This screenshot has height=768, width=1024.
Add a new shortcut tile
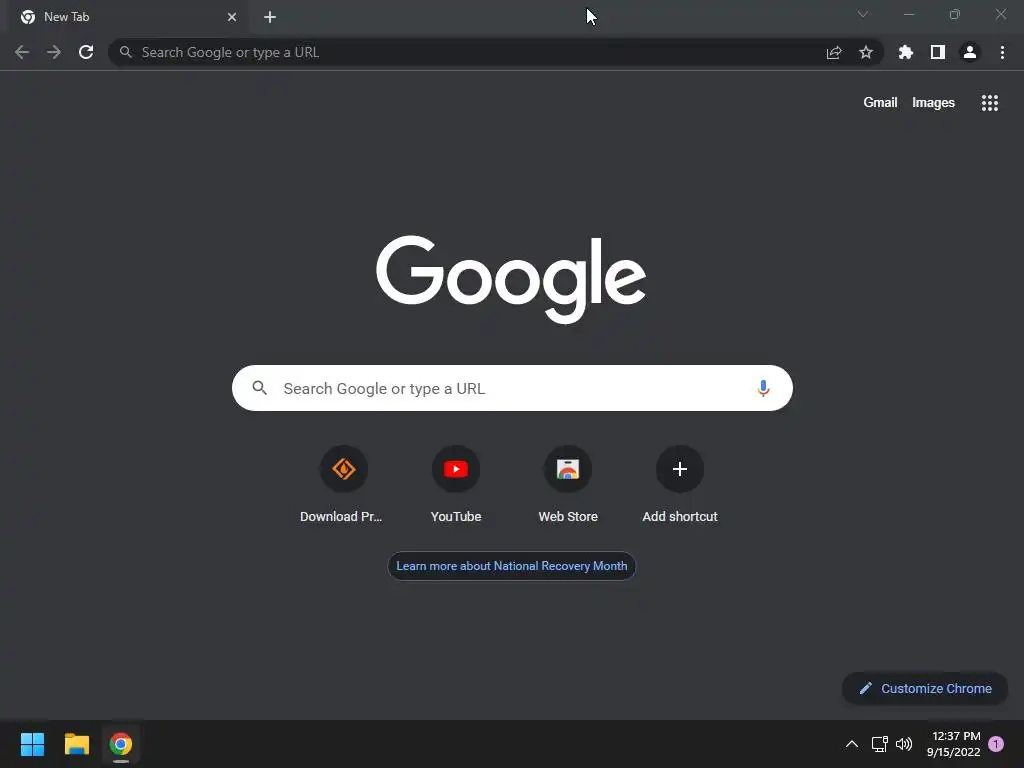click(x=680, y=485)
